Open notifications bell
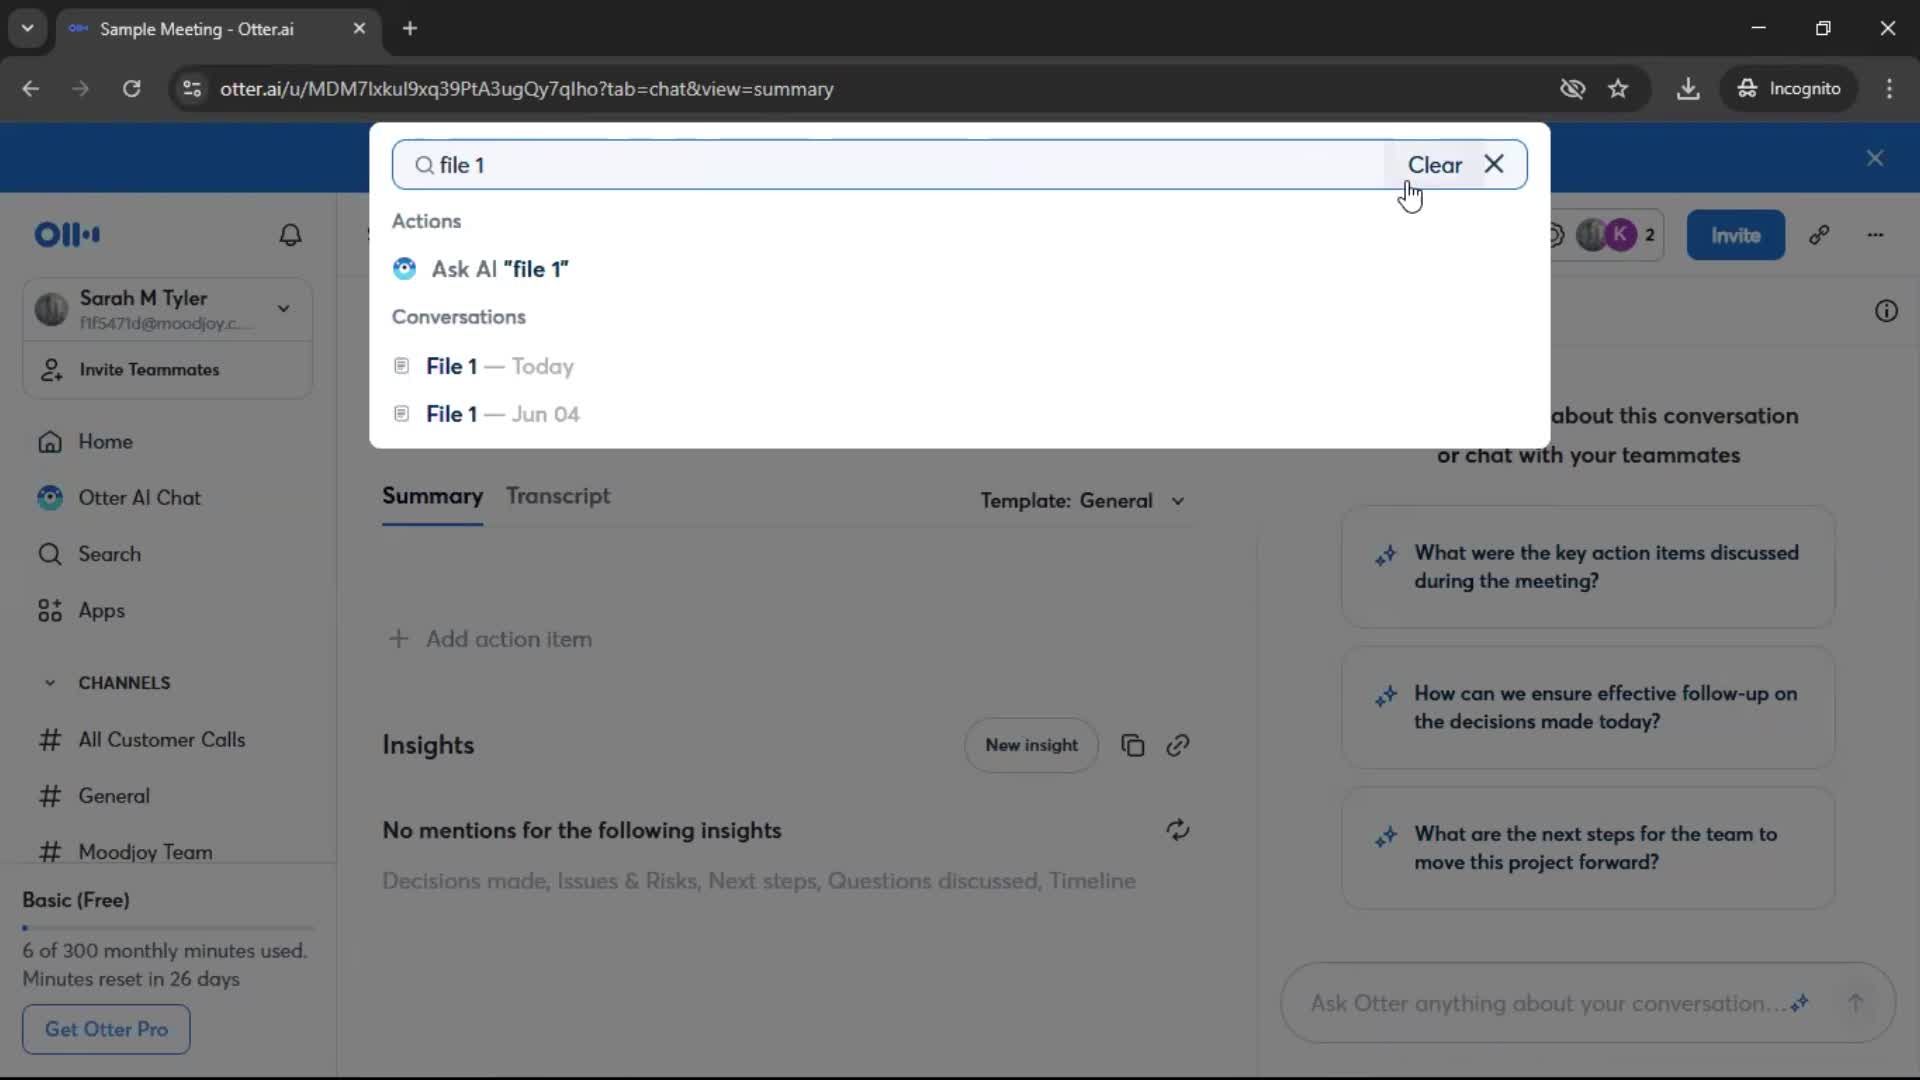This screenshot has height=1080, width=1920. [x=290, y=235]
